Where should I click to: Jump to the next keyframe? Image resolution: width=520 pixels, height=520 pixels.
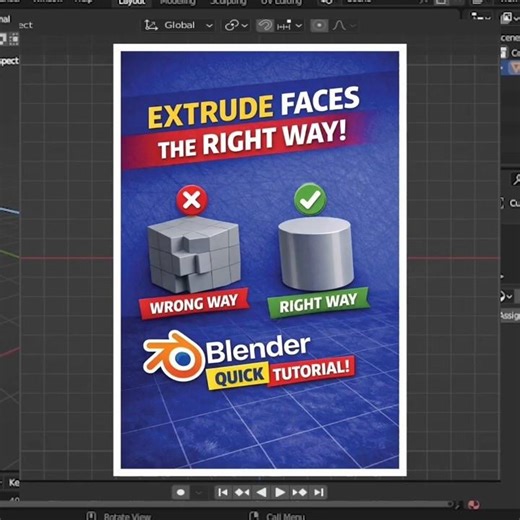pos(299,492)
